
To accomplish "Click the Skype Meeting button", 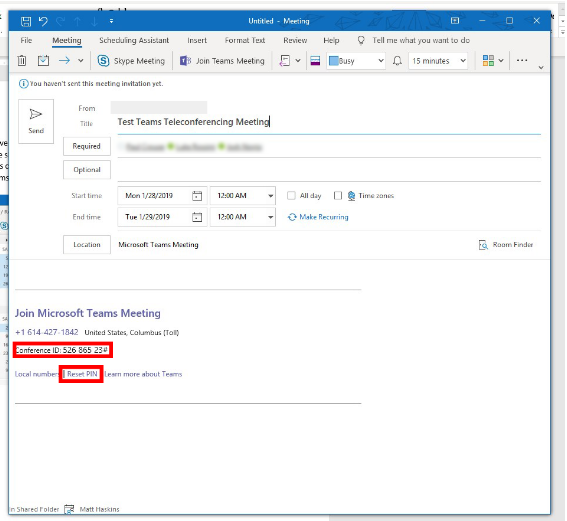I will tap(131, 61).
